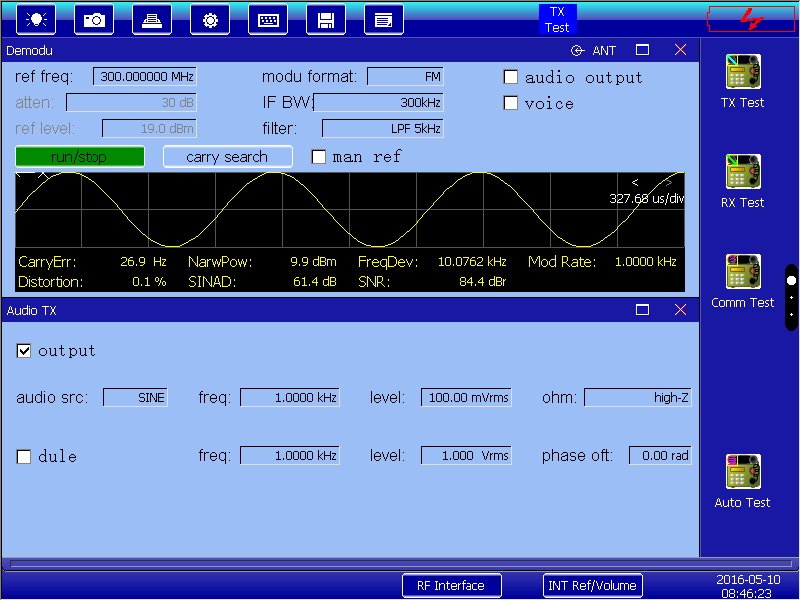Click the NarwPow 9.9 dBm reading
Image resolution: width=800 pixels, height=600 pixels.
(x=262, y=262)
